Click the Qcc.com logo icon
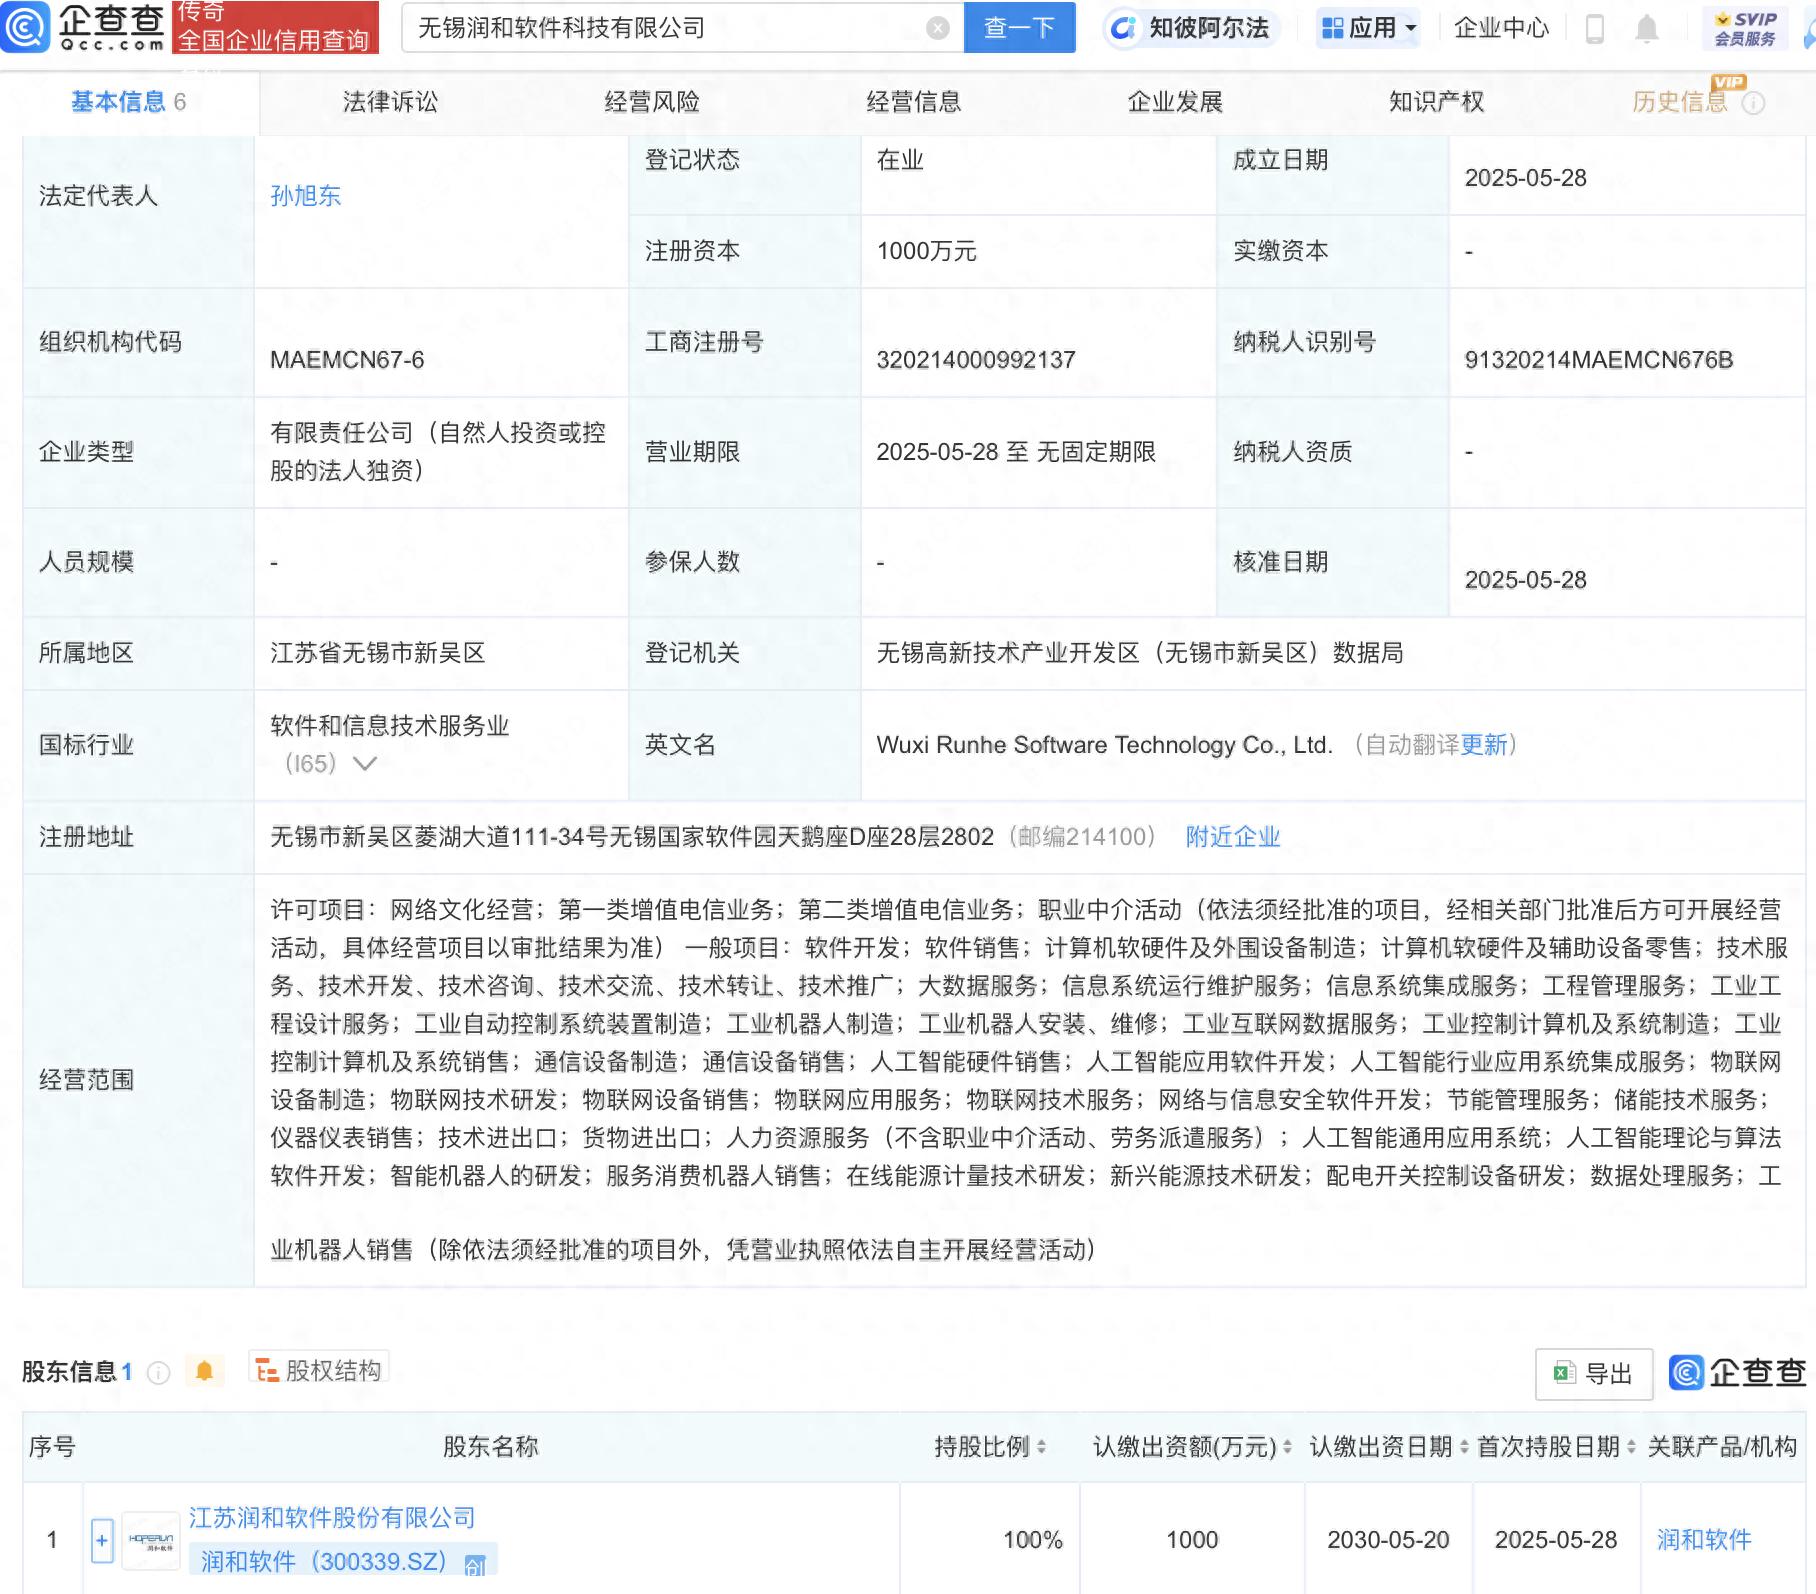 click(25, 27)
